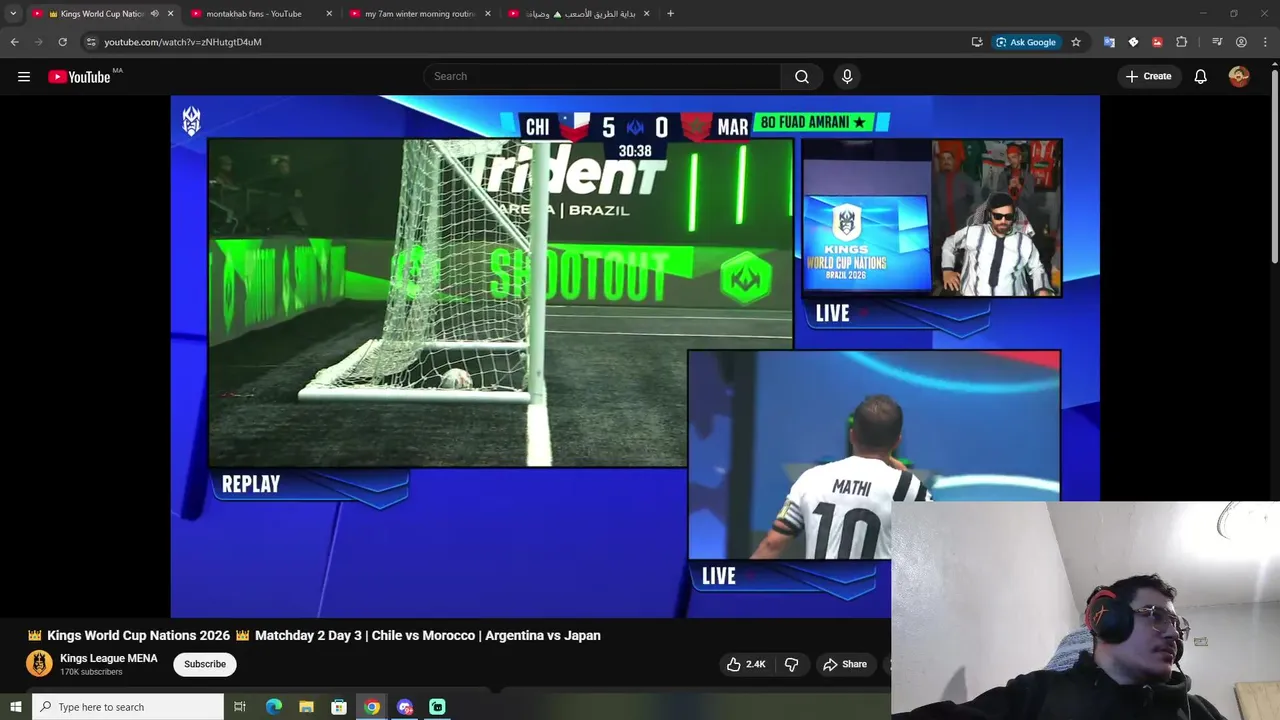Viewport: 1280px width, 720px height.
Task: View site information icon in address bar
Action: pyautogui.click(x=90, y=42)
